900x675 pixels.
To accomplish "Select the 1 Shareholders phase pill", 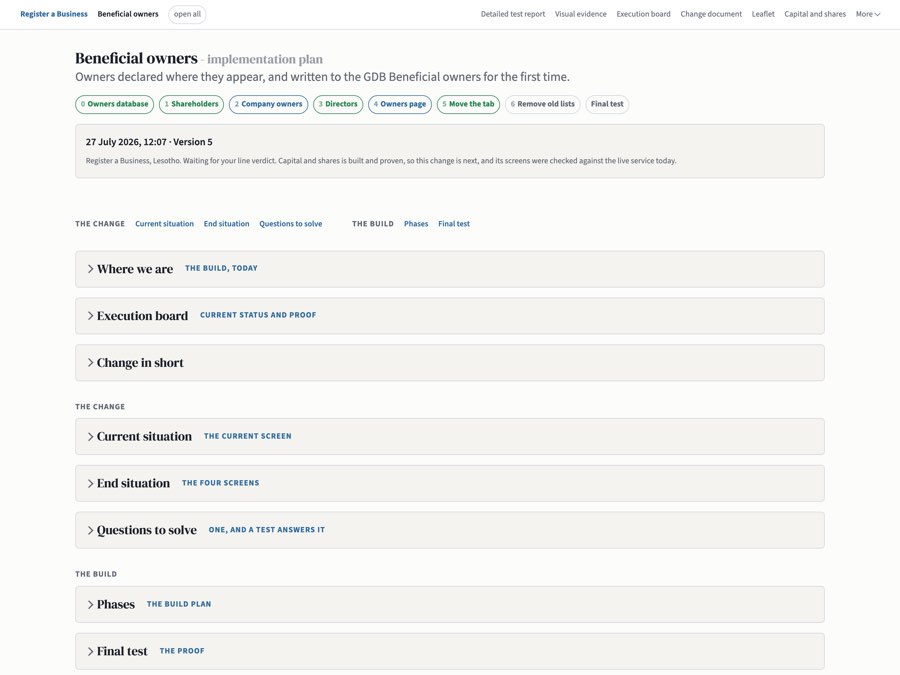I will click(191, 104).
